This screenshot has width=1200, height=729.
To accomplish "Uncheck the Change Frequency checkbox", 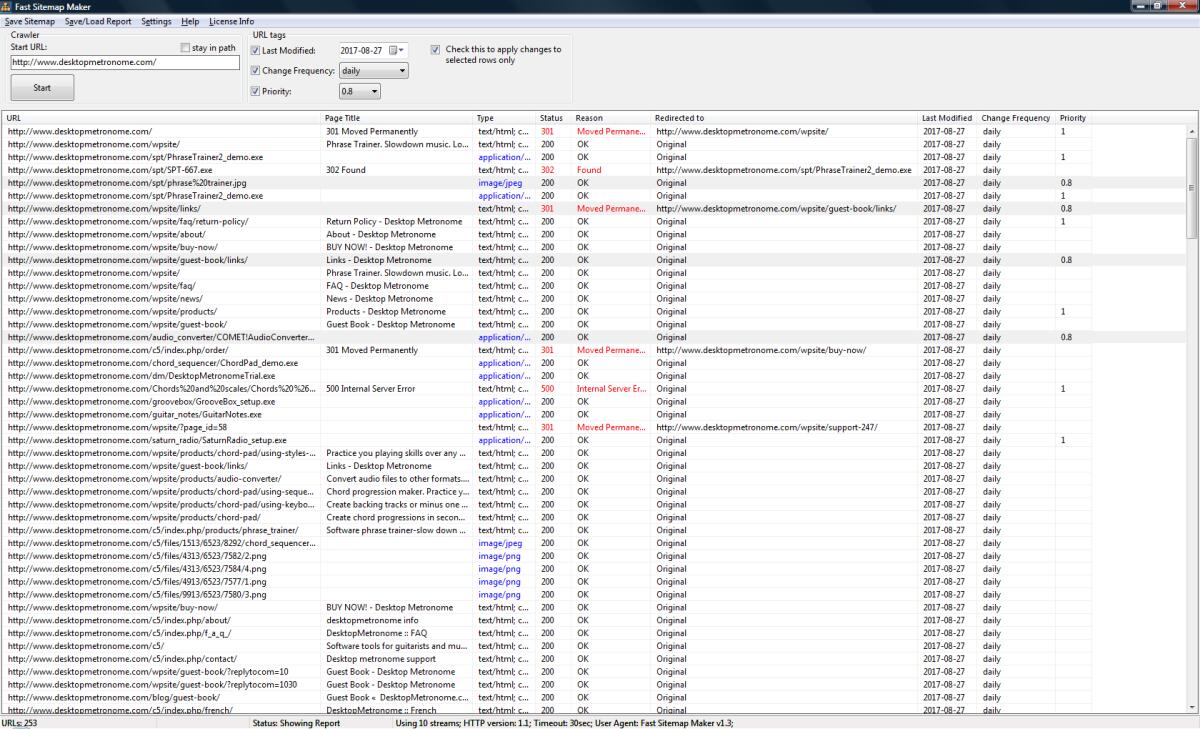I will (x=255, y=70).
